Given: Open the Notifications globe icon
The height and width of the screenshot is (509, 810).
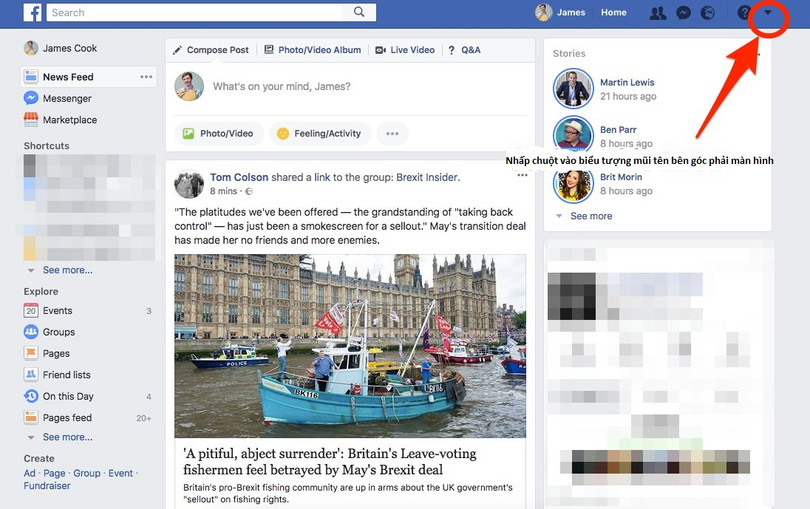Looking at the screenshot, I should tap(708, 13).
